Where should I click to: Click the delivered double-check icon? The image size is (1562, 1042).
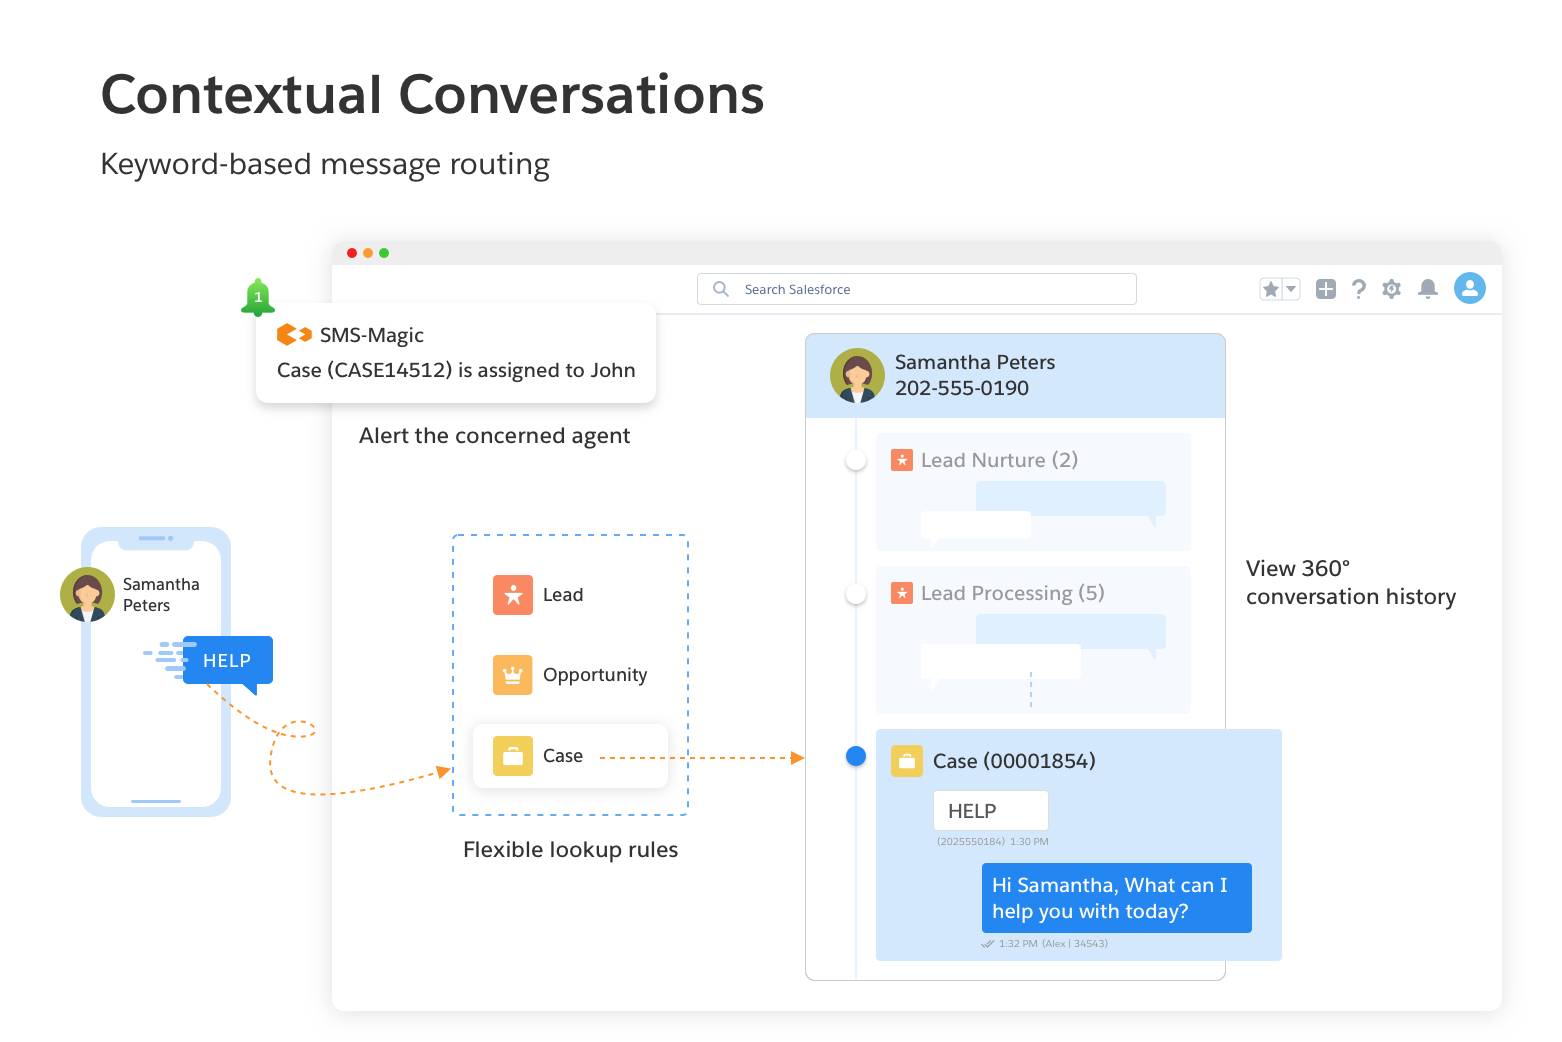(x=988, y=944)
